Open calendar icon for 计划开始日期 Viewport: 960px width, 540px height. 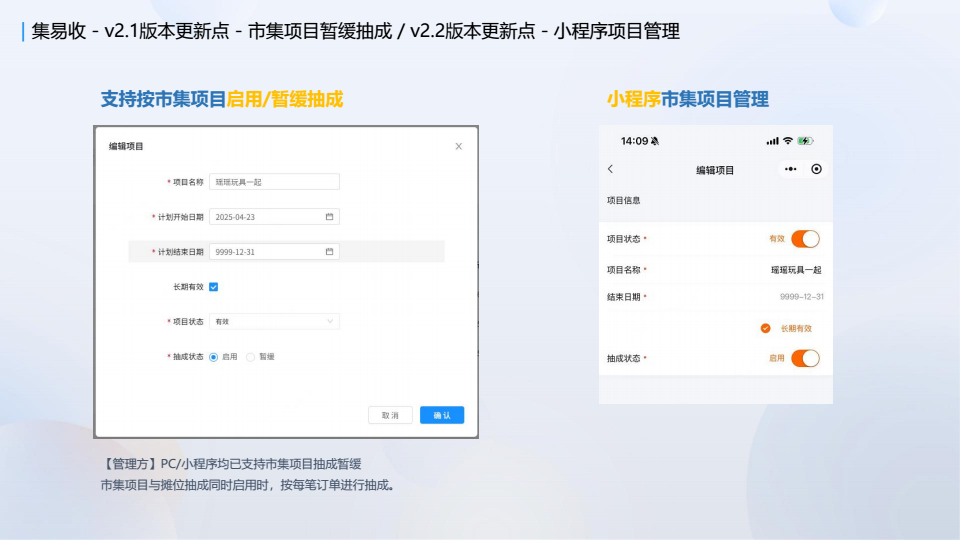329,217
